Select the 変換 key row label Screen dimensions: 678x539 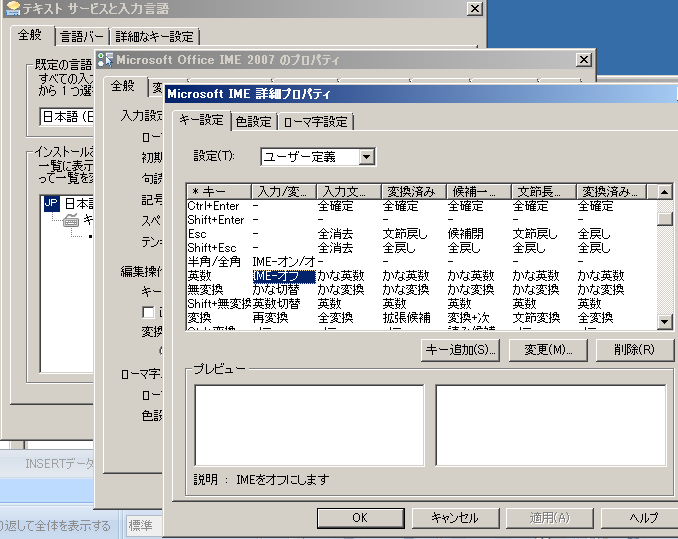point(200,318)
